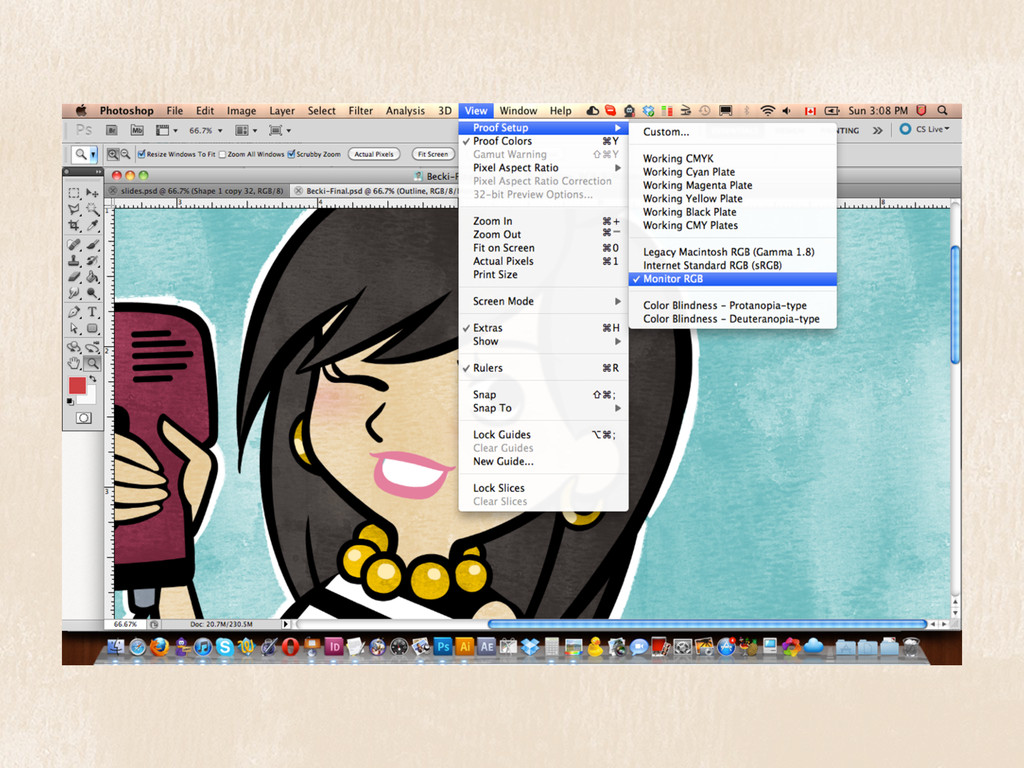Image resolution: width=1024 pixels, height=768 pixels.
Task: Select the Rectangular Marquee tool
Action: coord(74,193)
